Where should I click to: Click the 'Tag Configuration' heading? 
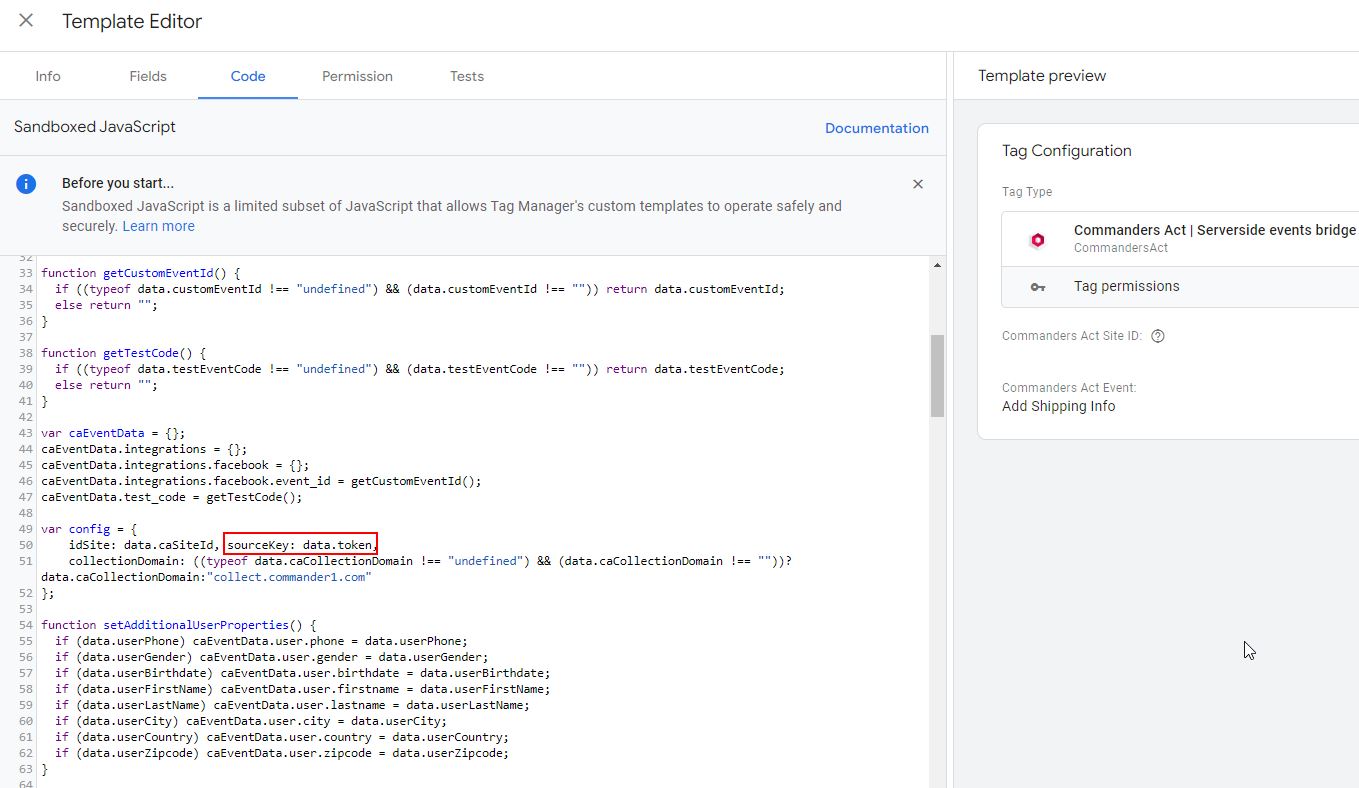(1067, 151)
